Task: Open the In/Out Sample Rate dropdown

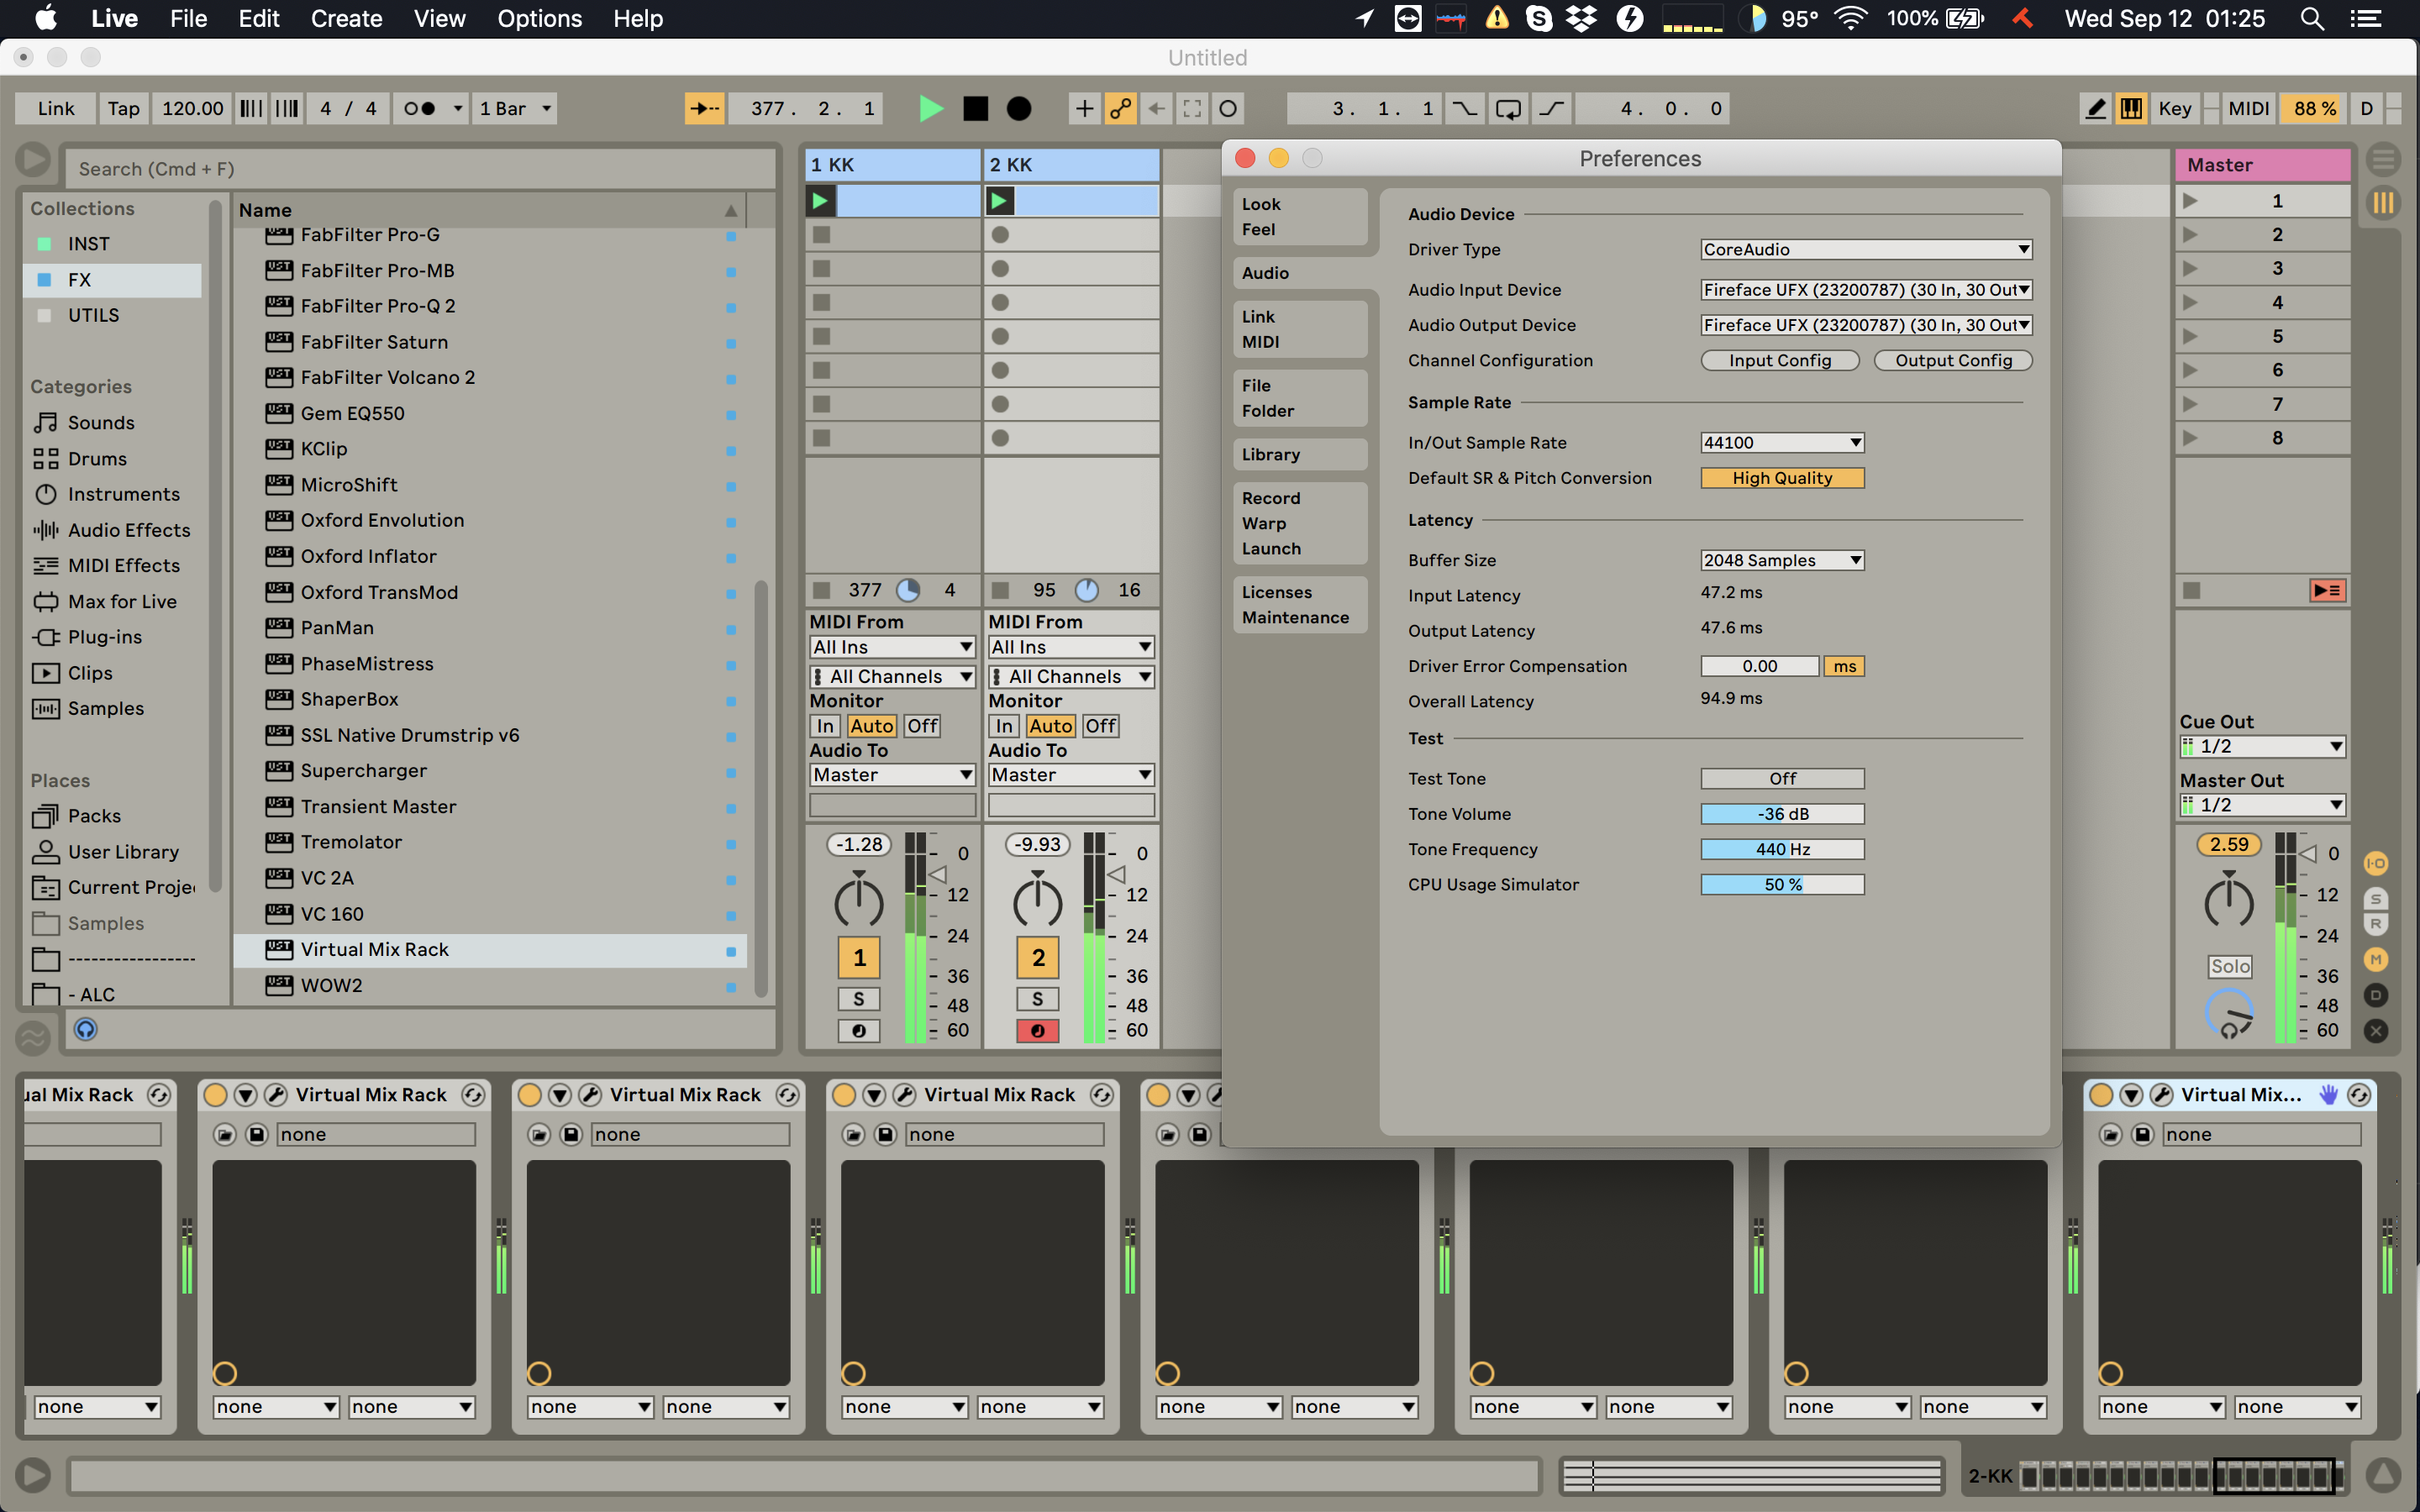Action: point(1782,442)
